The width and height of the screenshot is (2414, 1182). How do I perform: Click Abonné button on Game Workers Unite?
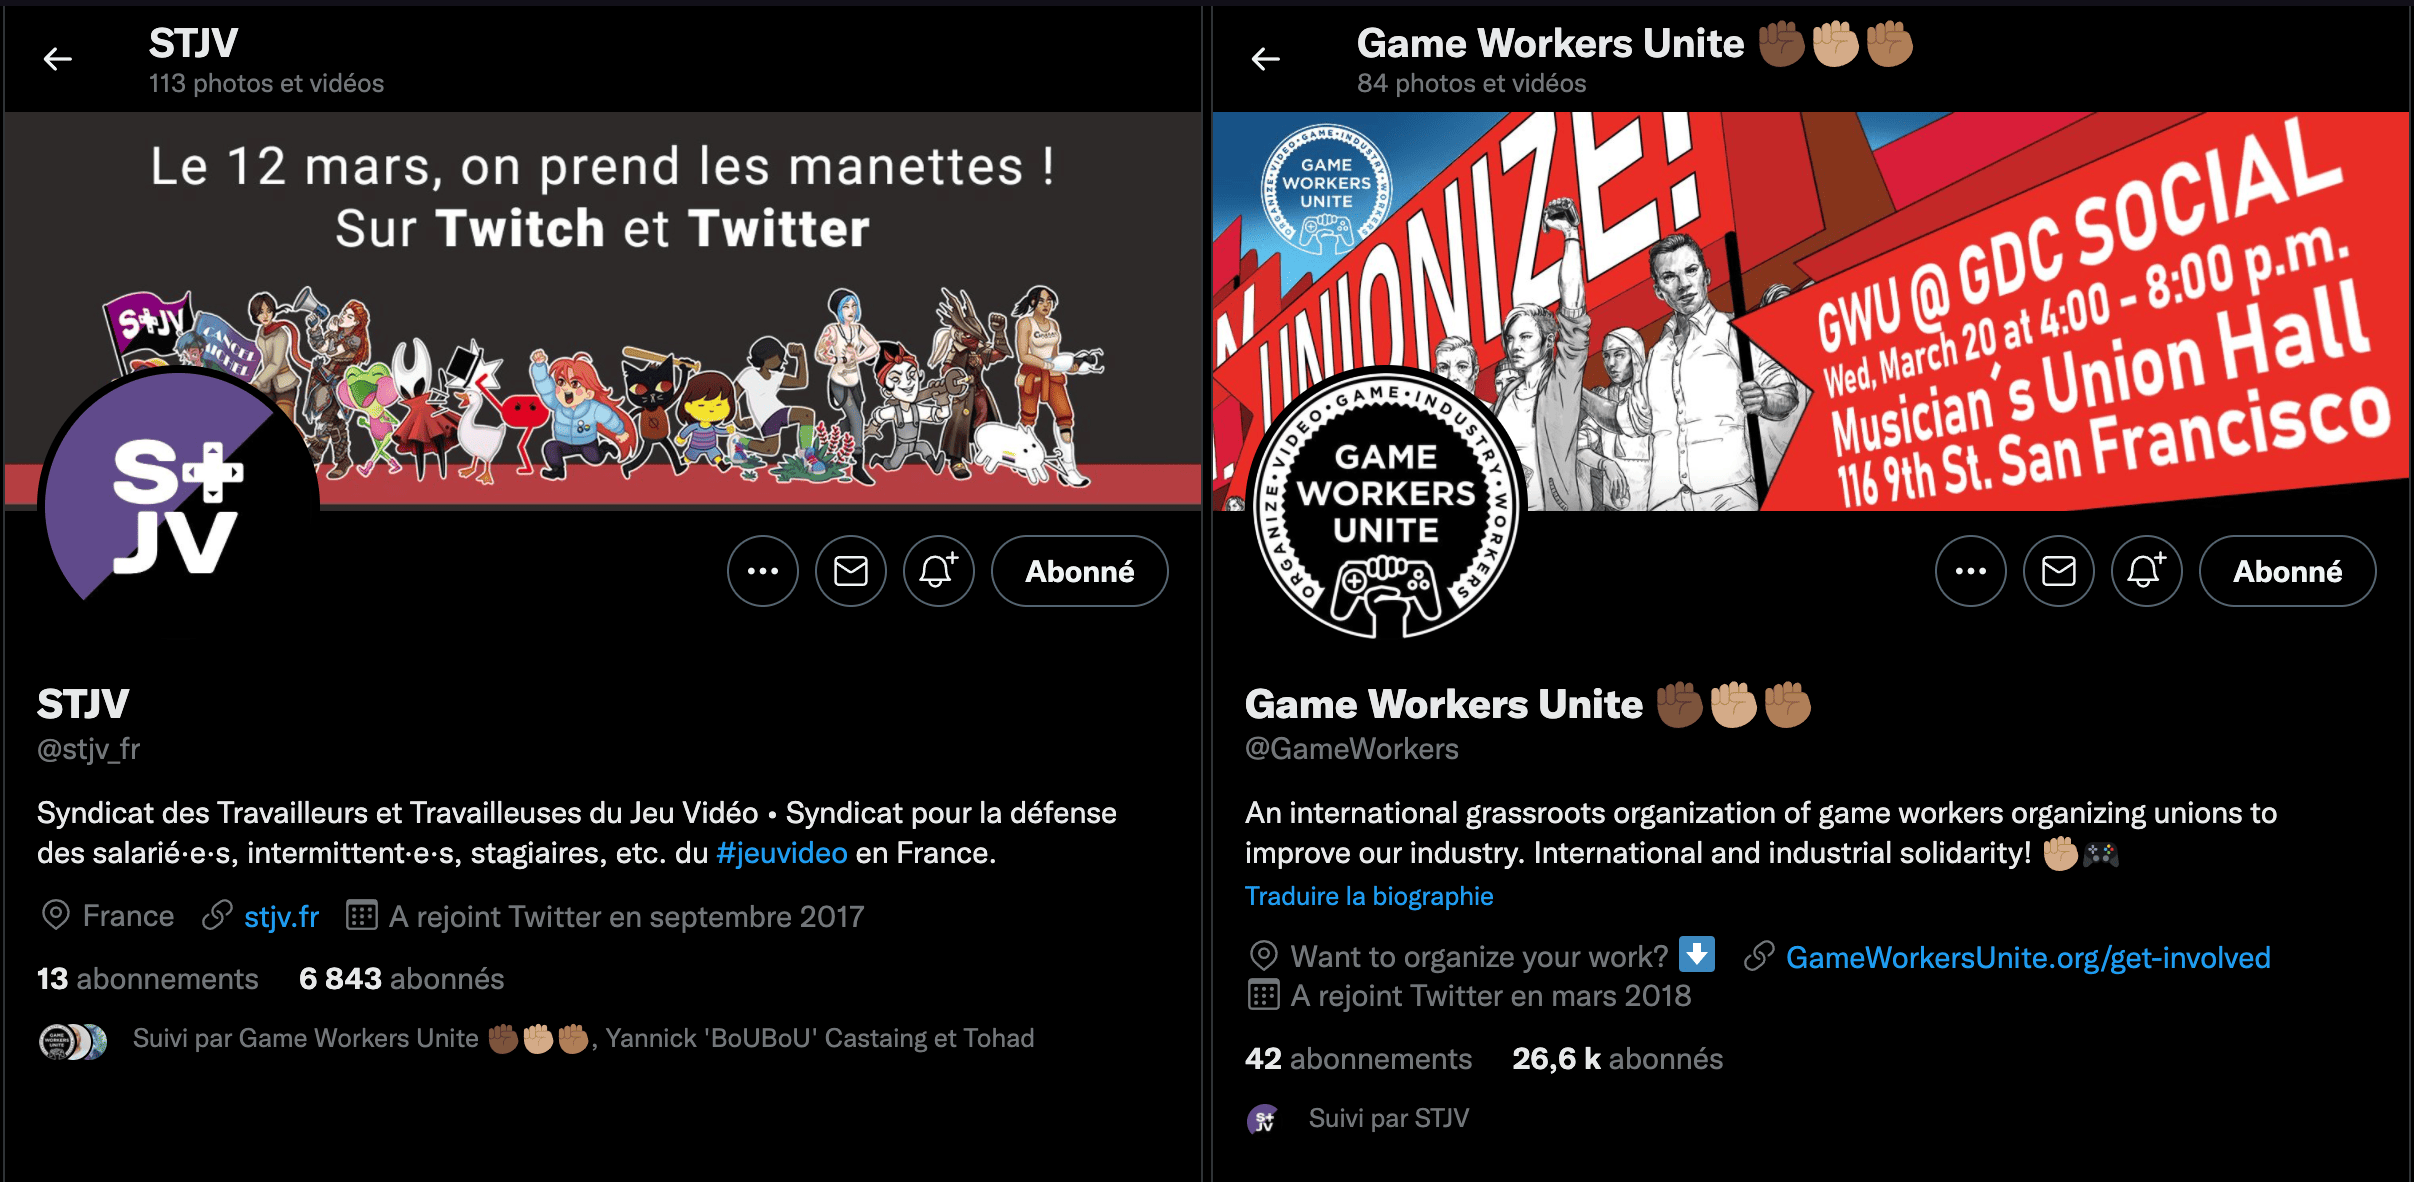coord(2288,571)
